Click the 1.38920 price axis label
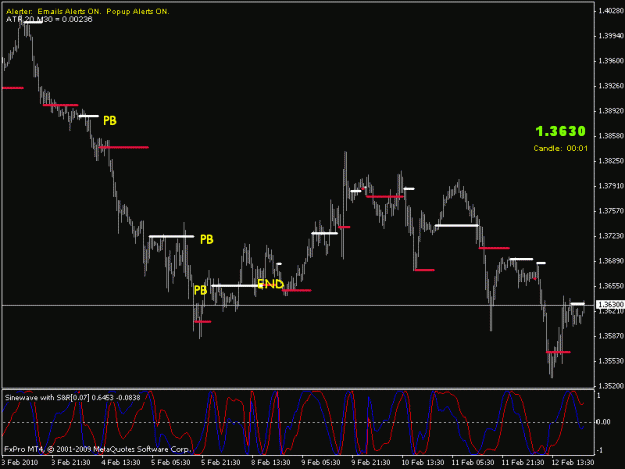Viewport: 625px width, 469px height. [x=611, y=111]
